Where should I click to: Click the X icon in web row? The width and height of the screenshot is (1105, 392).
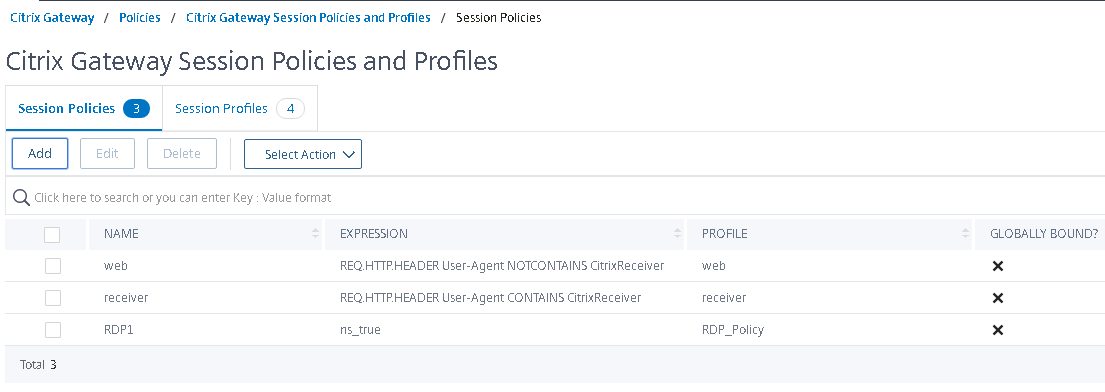997,266
